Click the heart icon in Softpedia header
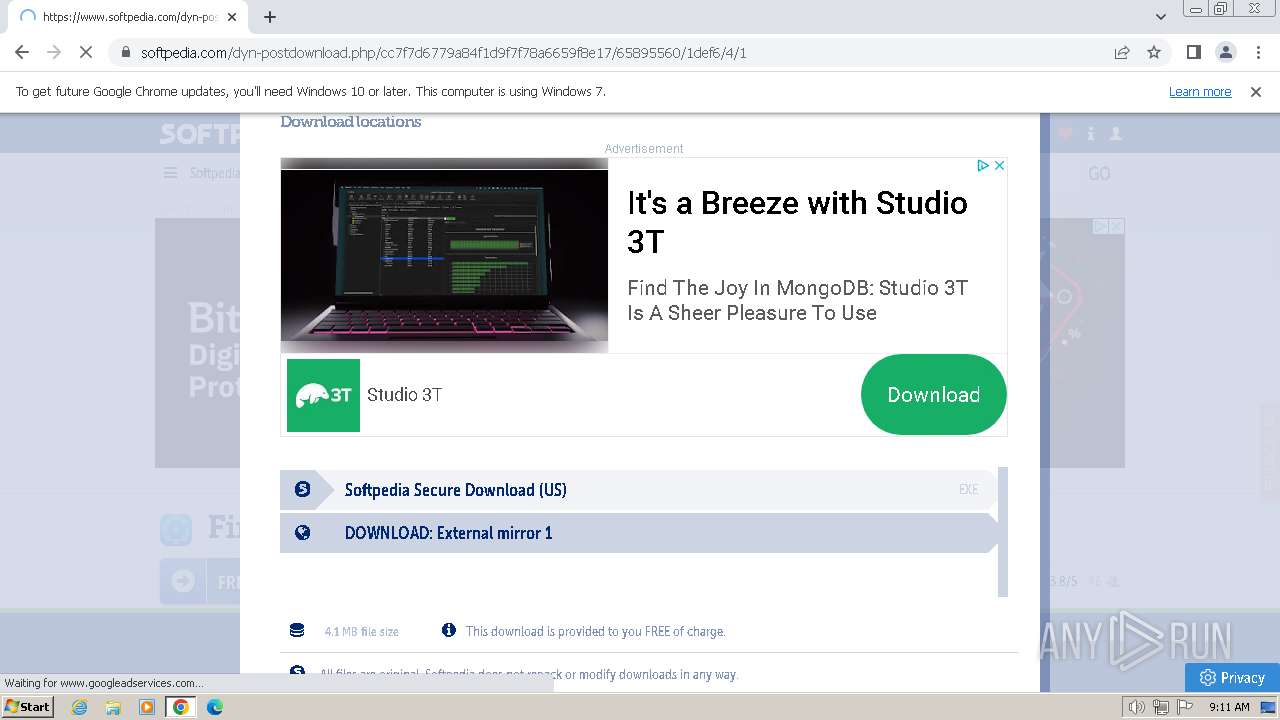The image size is (1280, 720). coord(1065,133)
